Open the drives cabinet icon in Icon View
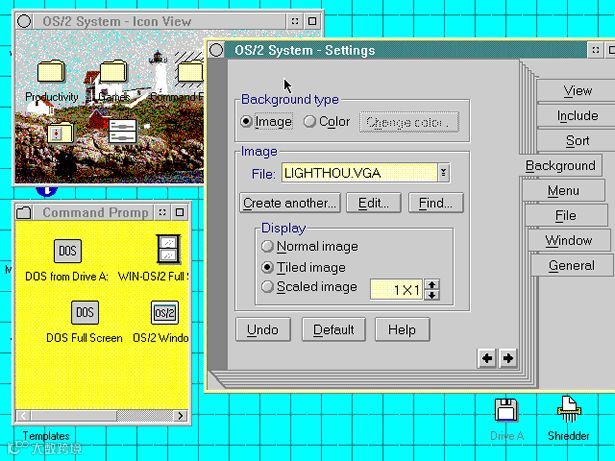 [x=123, y=131]
